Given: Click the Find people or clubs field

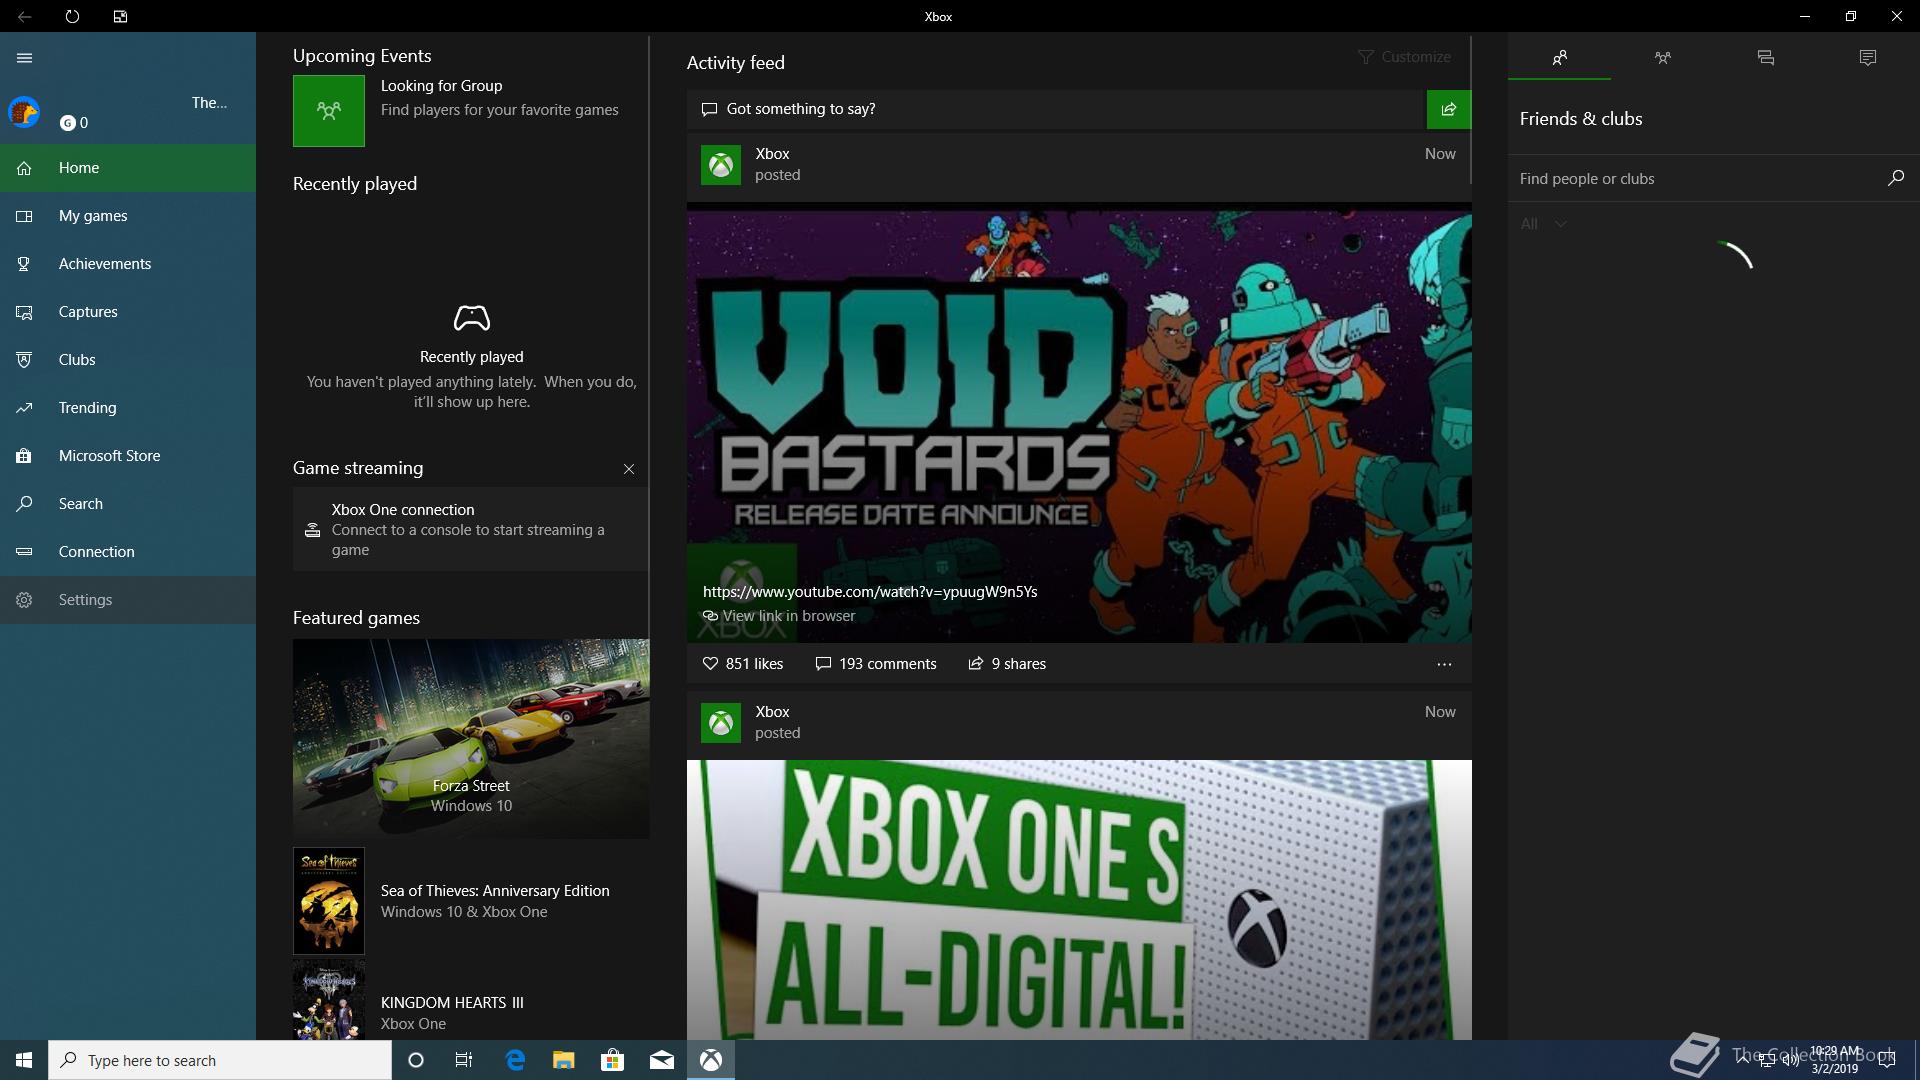Looking at the screenshot, I should [x=1695, y=179].
